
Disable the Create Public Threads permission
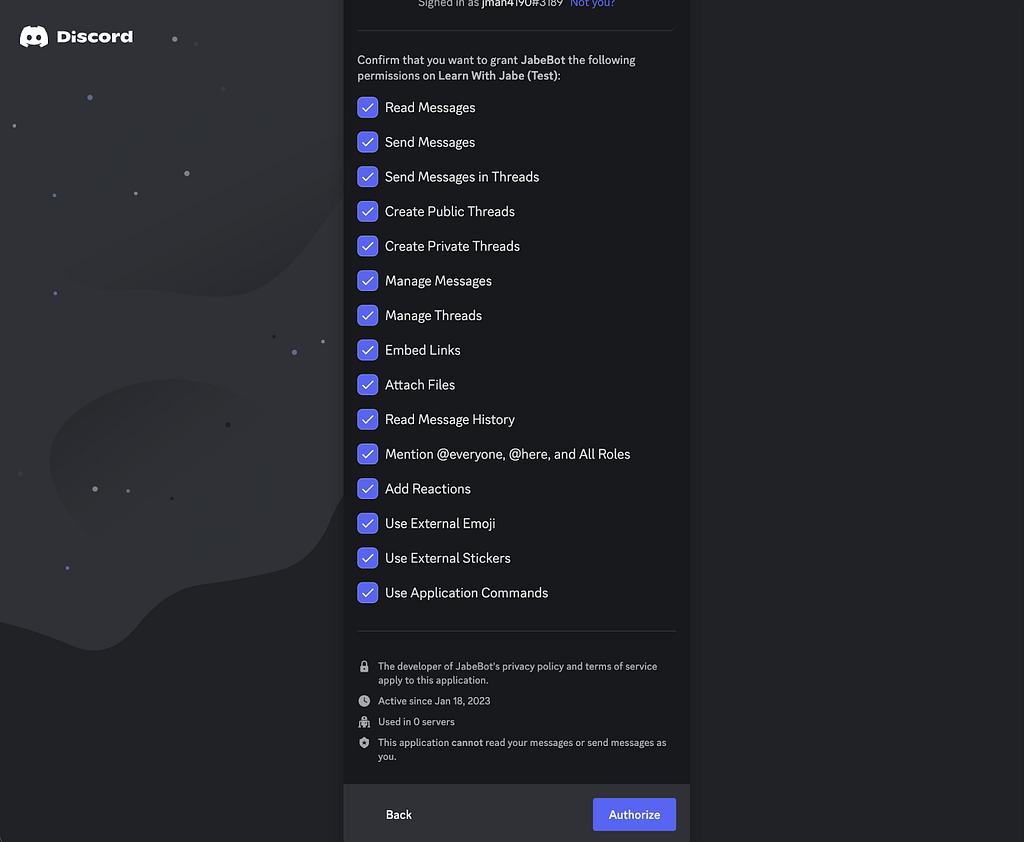(368, 211)
